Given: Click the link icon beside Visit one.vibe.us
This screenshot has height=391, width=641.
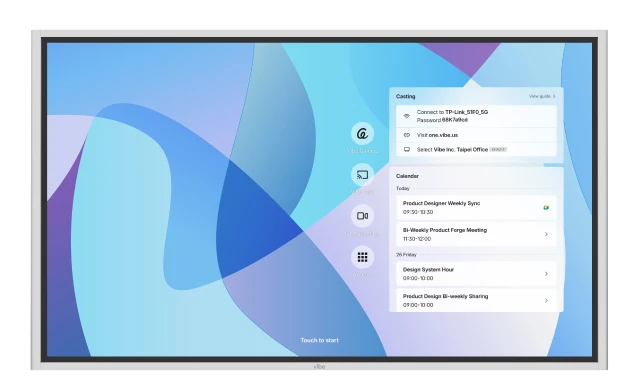Looking at the screenshot, I should 406,135.
